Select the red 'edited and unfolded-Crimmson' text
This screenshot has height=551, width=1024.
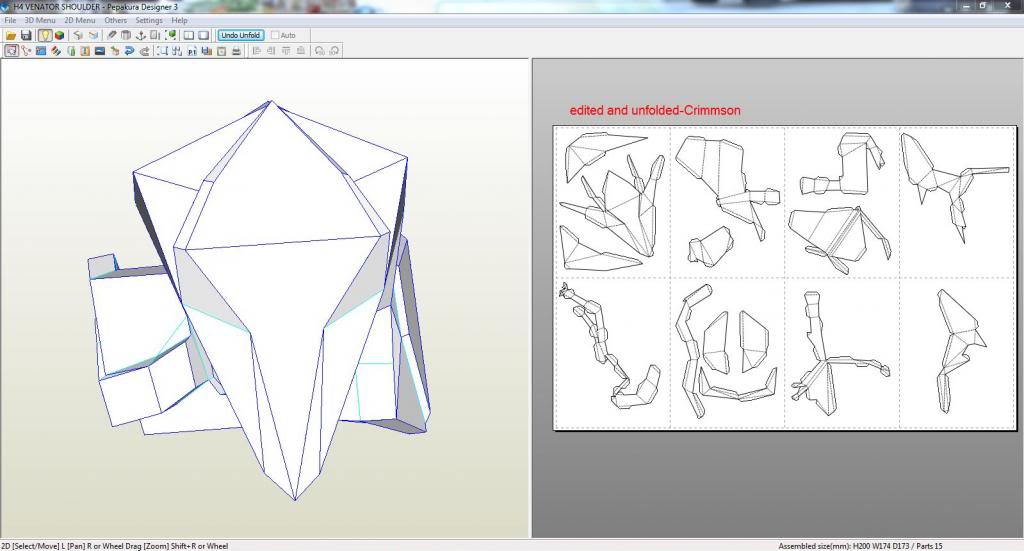point(655,110)
